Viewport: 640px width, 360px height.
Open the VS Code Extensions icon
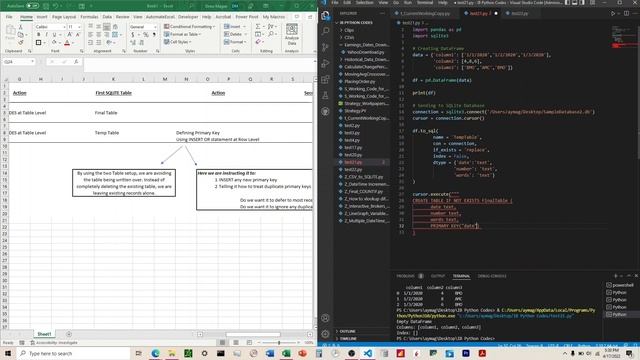325,79
